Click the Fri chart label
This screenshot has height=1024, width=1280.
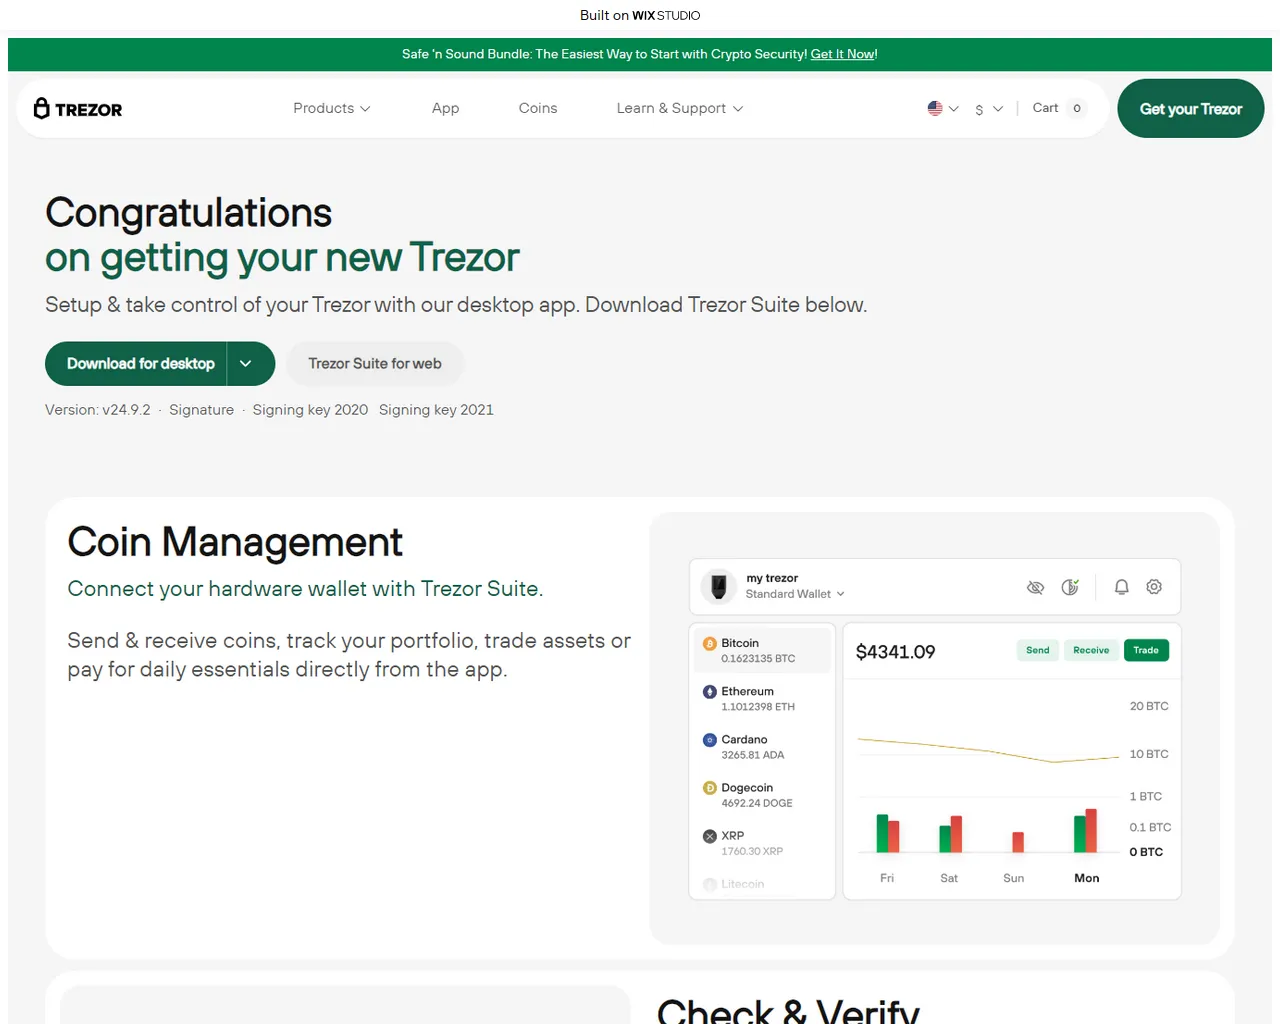[887, 878]
